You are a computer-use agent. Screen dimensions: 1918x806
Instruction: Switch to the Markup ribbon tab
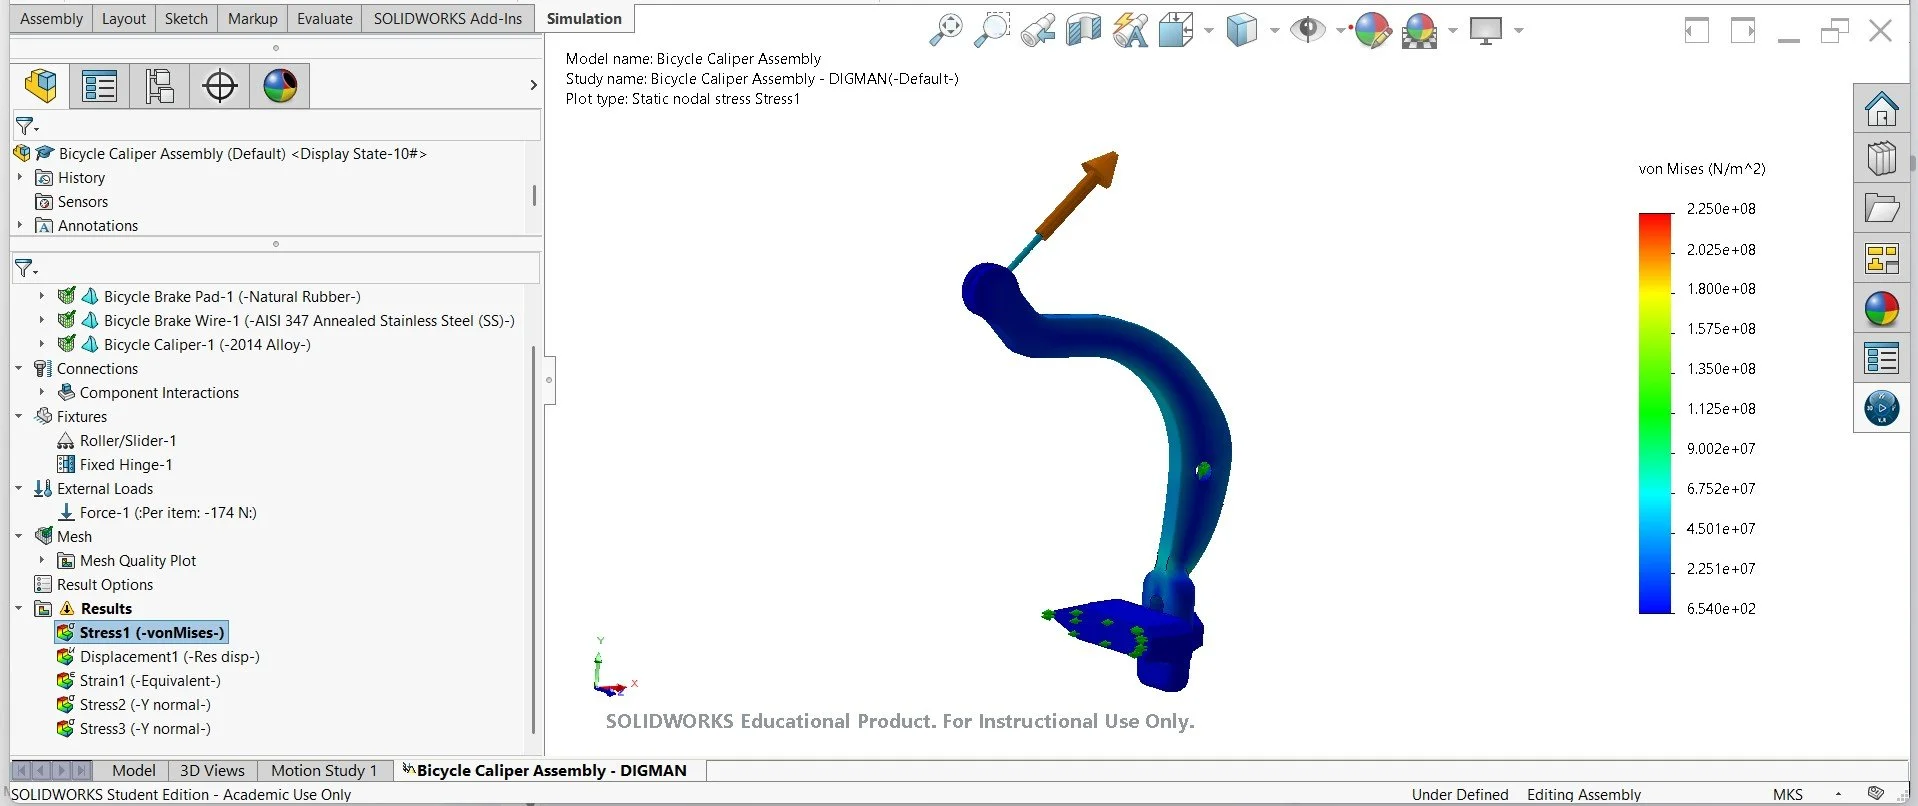coord(253,18)
